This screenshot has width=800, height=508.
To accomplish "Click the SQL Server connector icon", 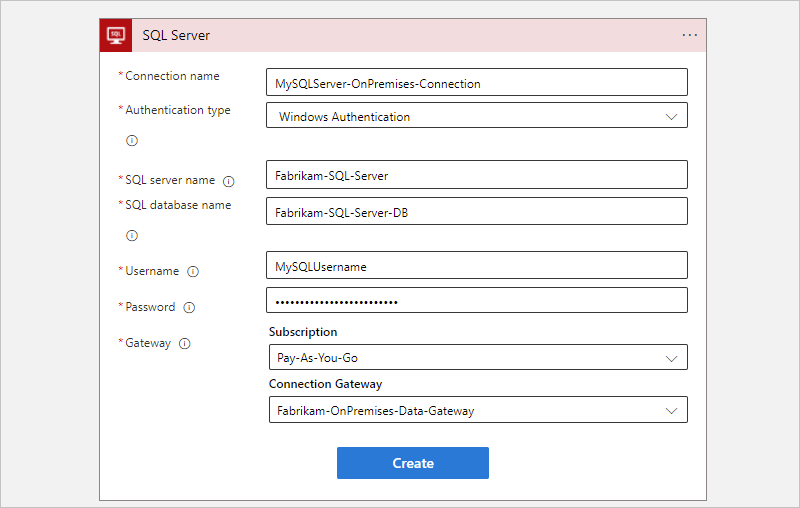I will 116,35.
